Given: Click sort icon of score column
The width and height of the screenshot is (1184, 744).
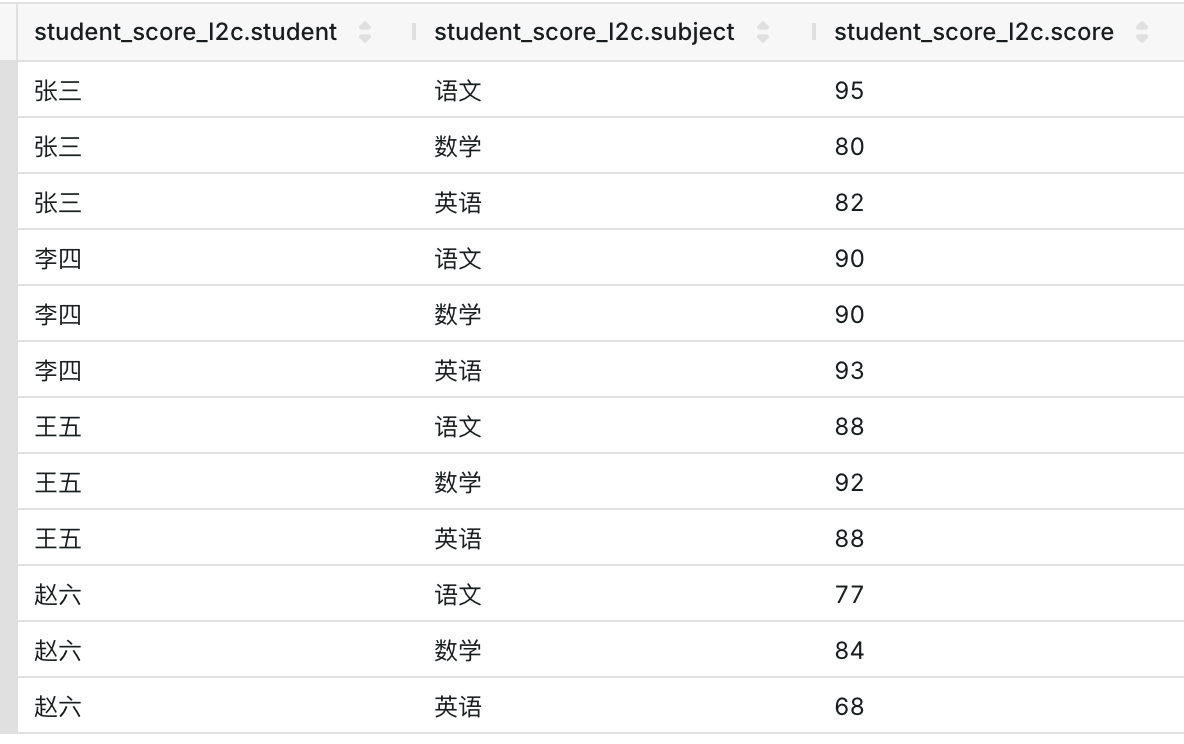Looking at the screenshot, I should 1142,32.
